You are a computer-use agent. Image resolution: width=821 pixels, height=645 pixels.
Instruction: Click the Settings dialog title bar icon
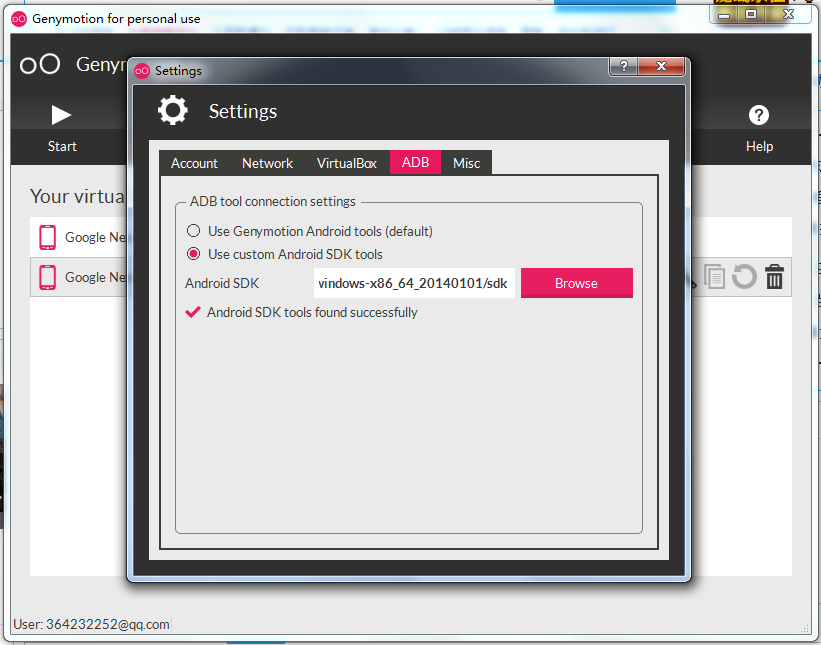[142, 70]
